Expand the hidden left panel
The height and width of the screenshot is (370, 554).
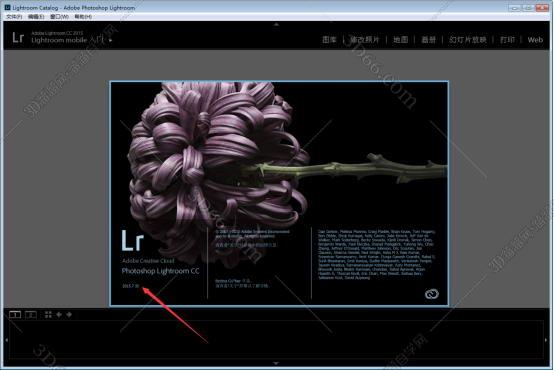coord(6,340)
